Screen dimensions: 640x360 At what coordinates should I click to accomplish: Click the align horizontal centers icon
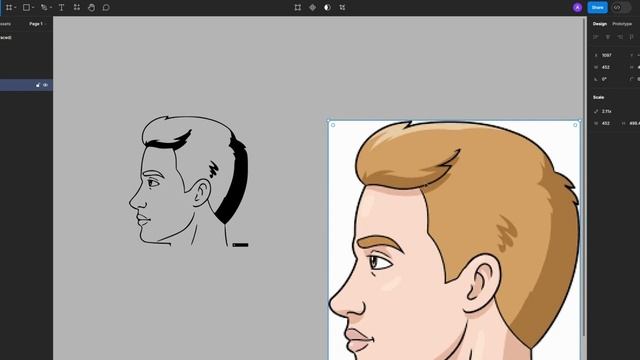pos(608,37)
